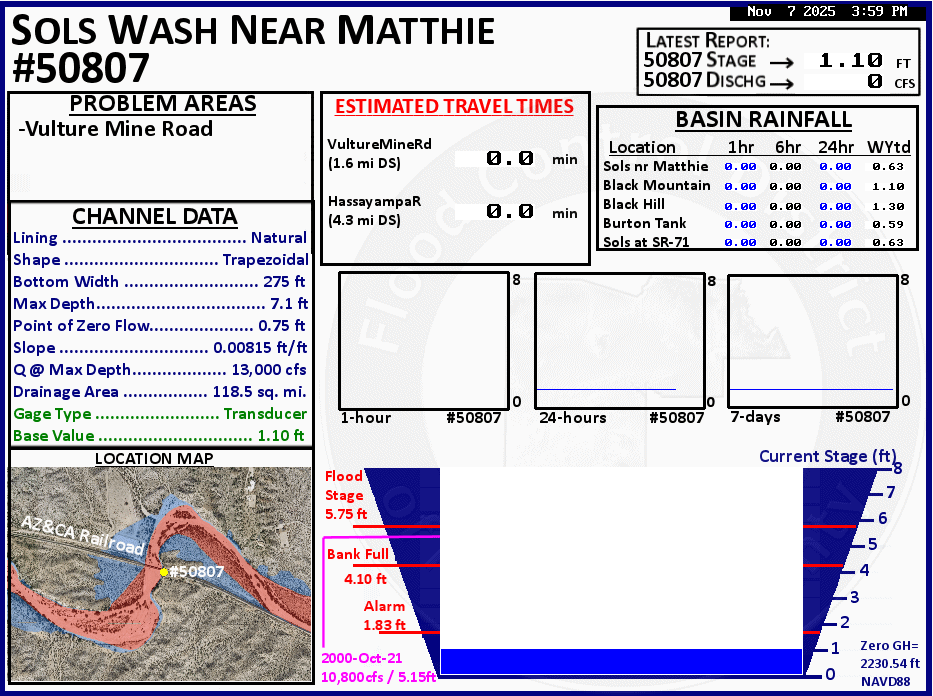This screenshot has height=696, width=933.
Task: Click the HassayampaR travel time value
Action: click(x=510, y=212)
